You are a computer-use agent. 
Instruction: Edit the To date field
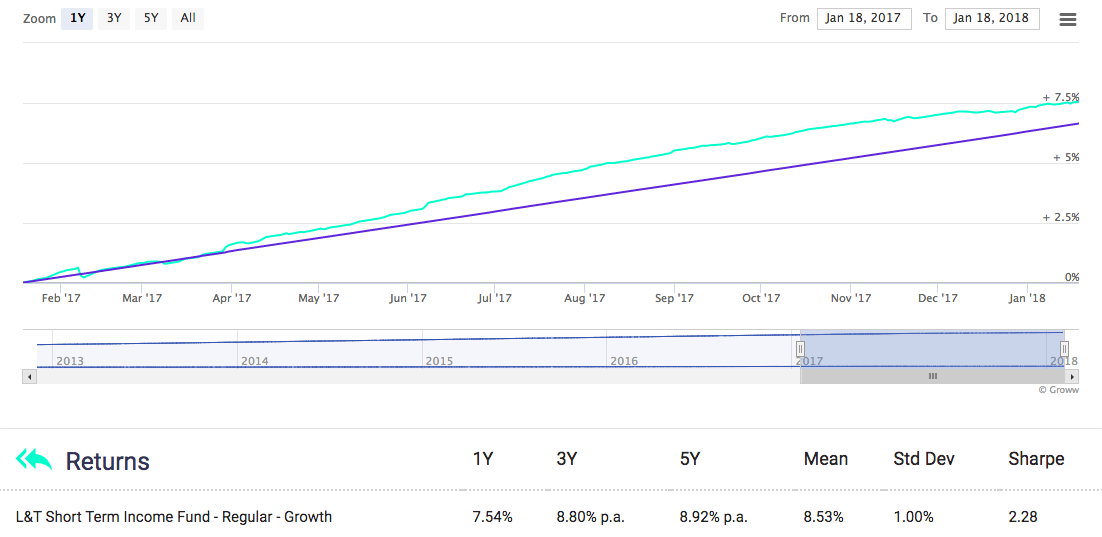992,18
